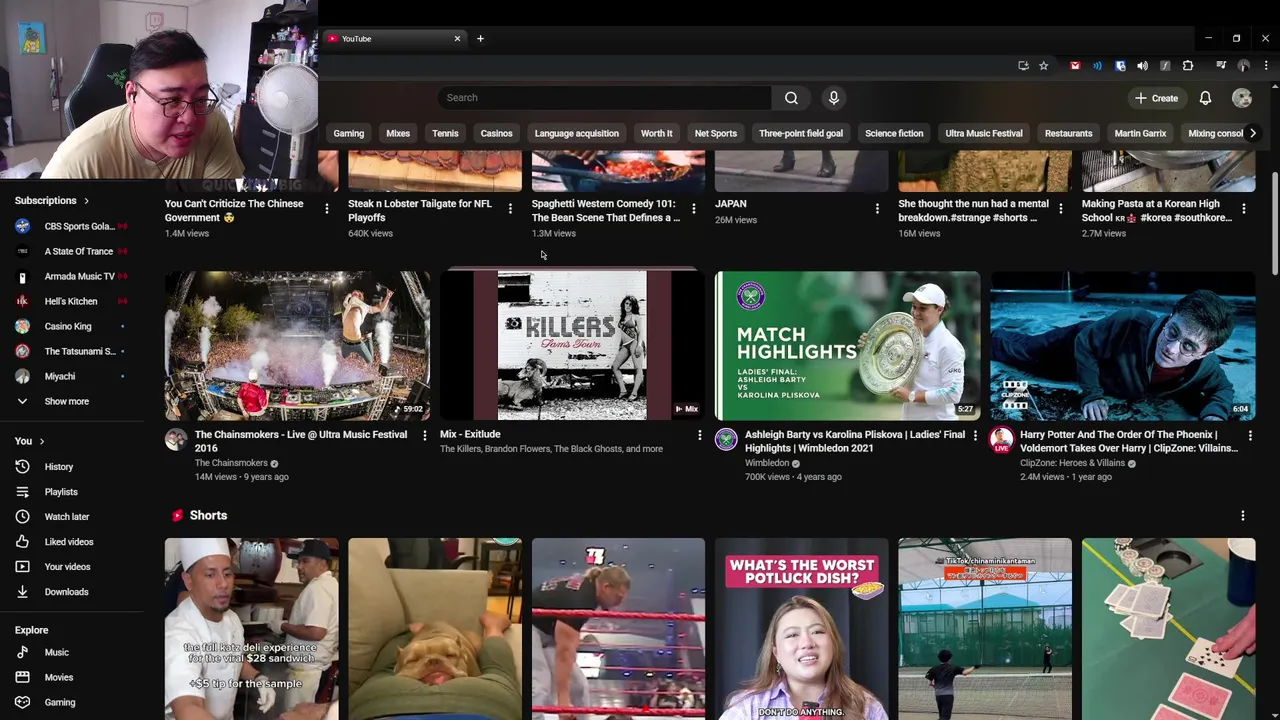
Task: Click the ClipZone channel avatar
Action: pos(1001,439)
